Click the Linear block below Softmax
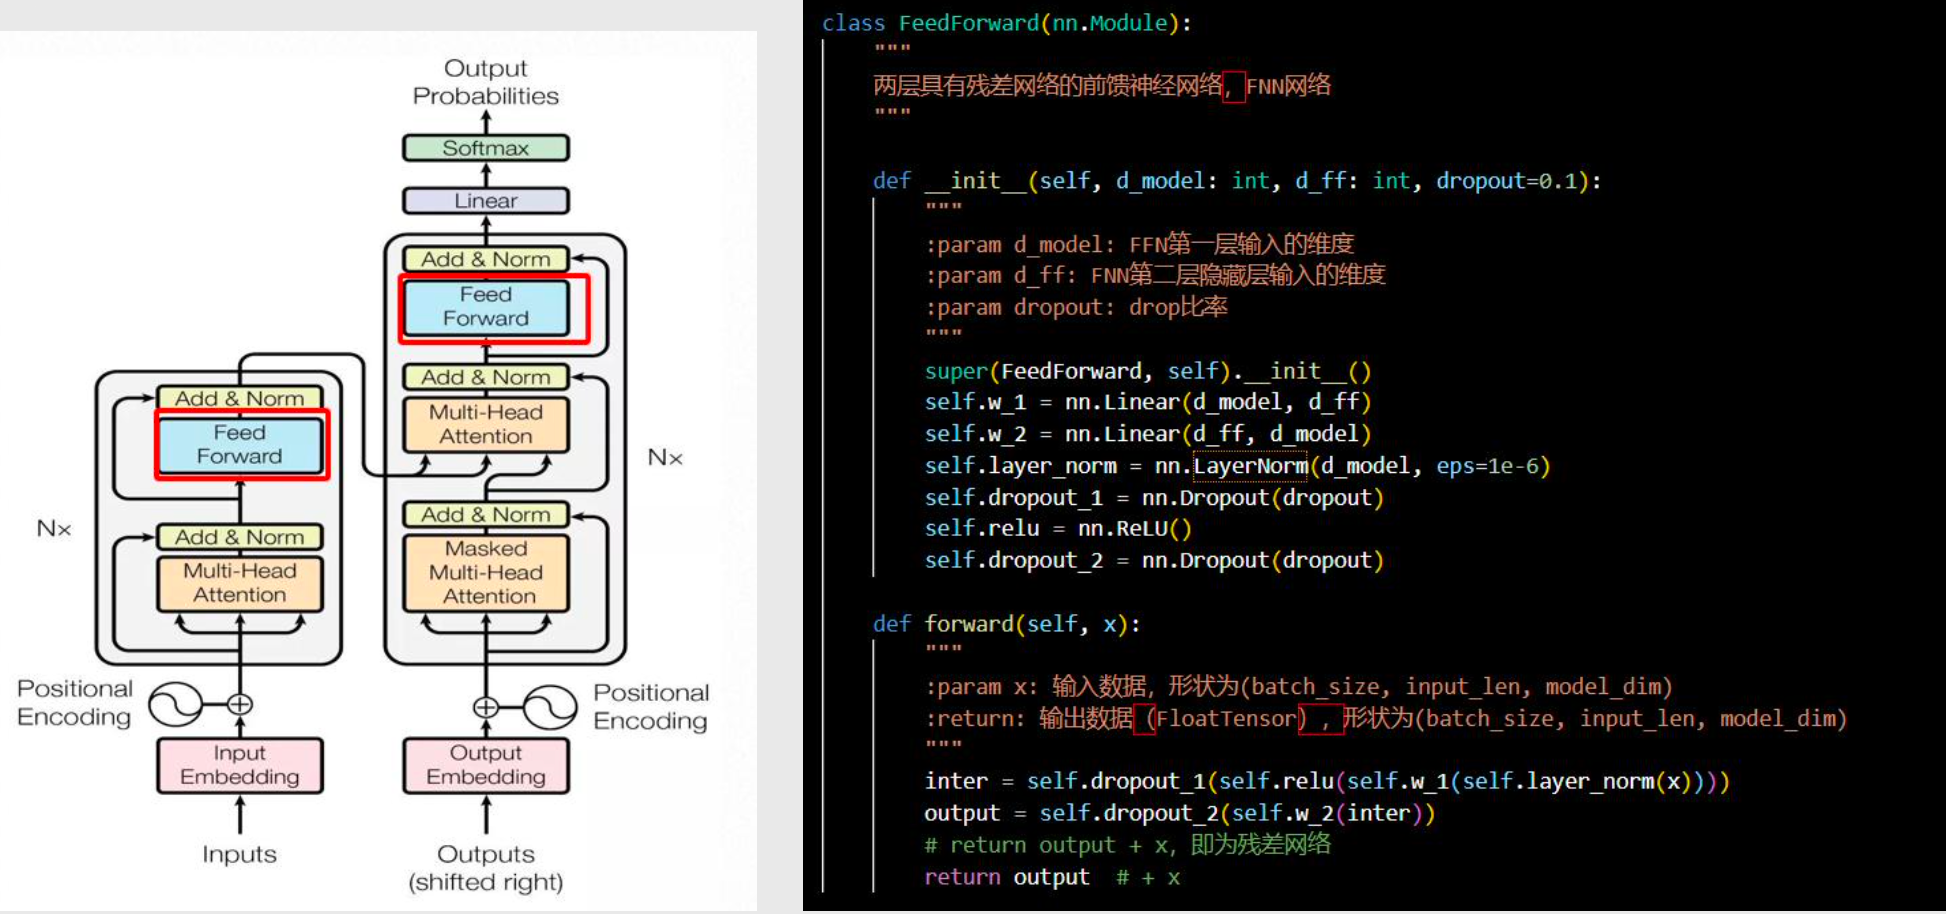The width and height of the screenshot is (1946, 914). click(x=486, y=201)
